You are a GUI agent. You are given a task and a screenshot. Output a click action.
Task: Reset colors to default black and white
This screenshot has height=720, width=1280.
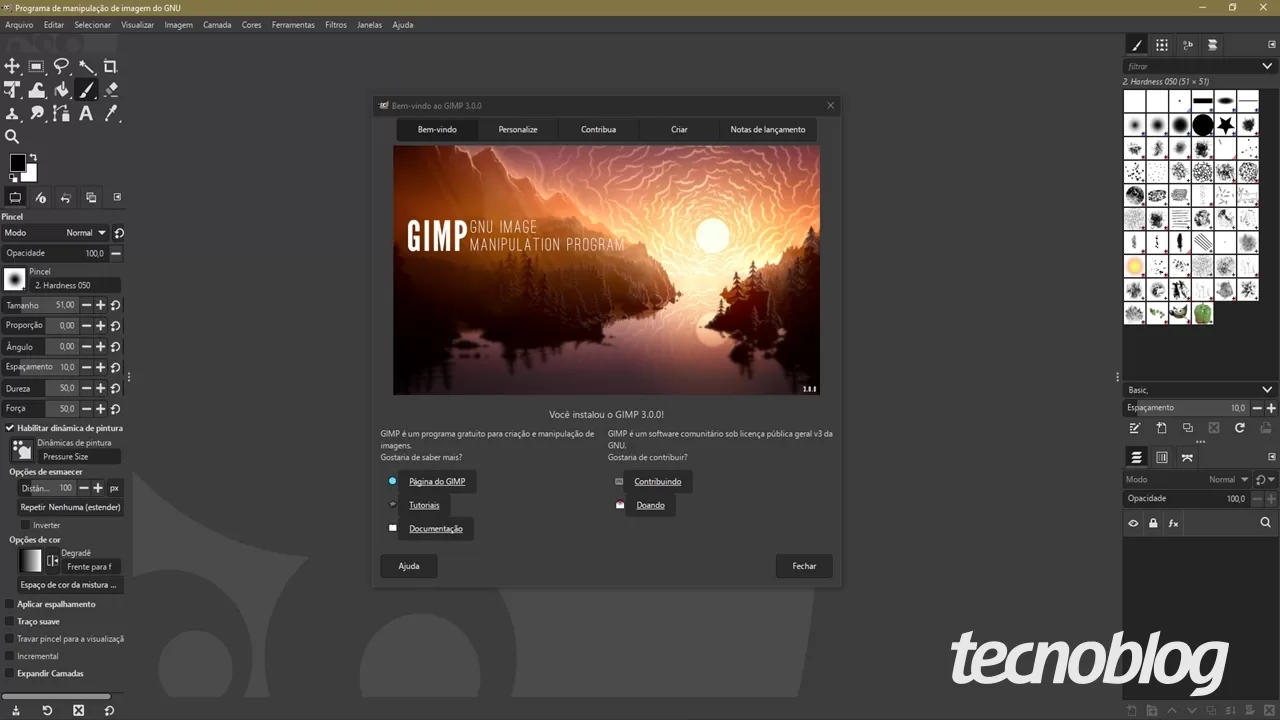(x=13, y=178)
